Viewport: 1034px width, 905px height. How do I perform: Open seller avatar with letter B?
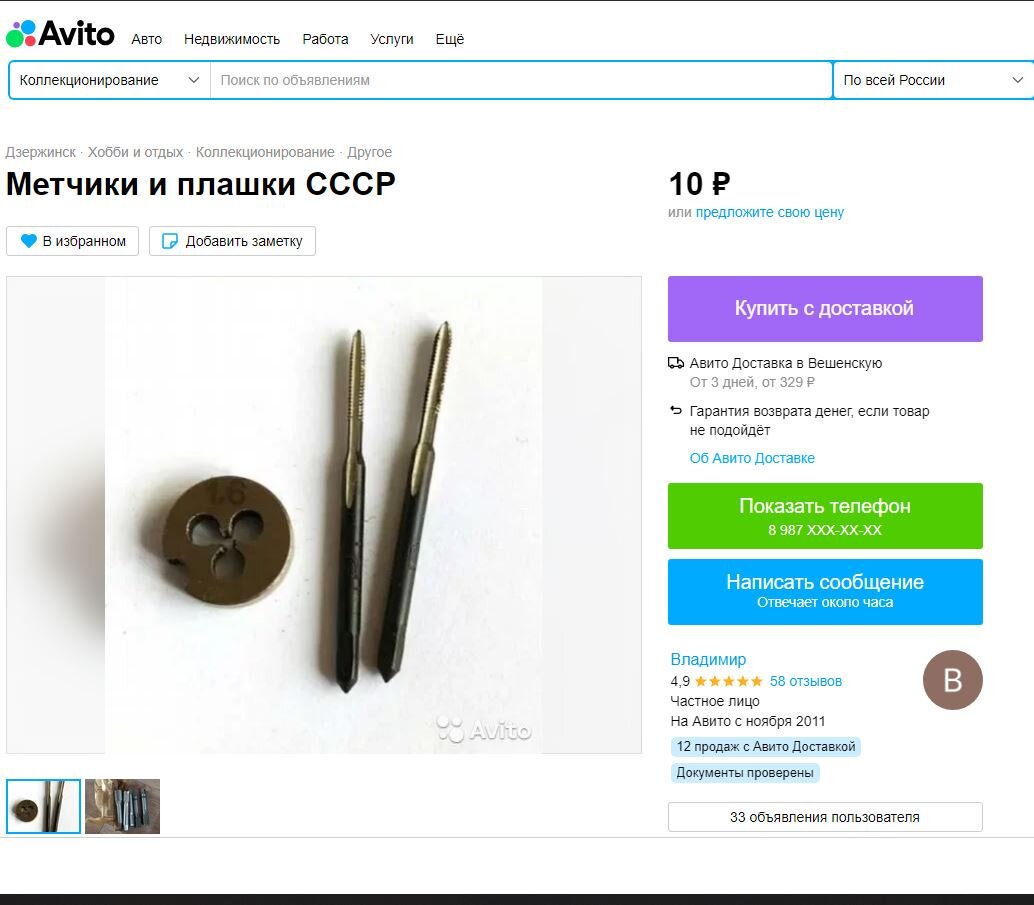952,680
